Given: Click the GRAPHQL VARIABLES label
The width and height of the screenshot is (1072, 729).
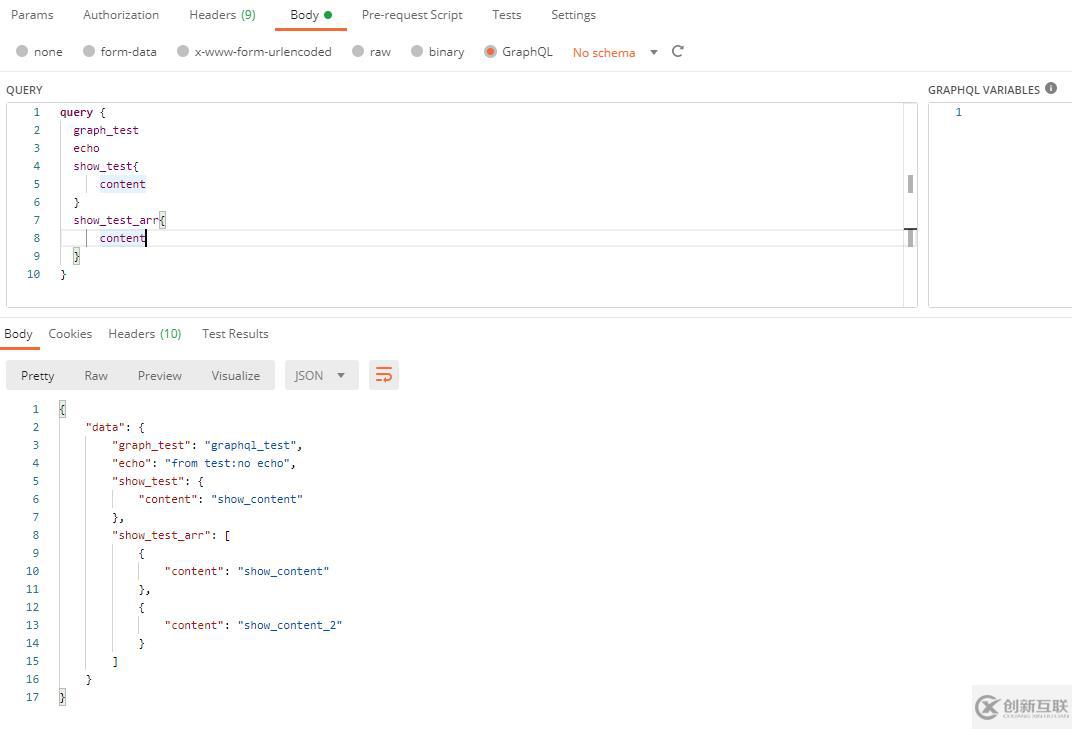Looking at the screenshot, I should [x=983, y=90].
